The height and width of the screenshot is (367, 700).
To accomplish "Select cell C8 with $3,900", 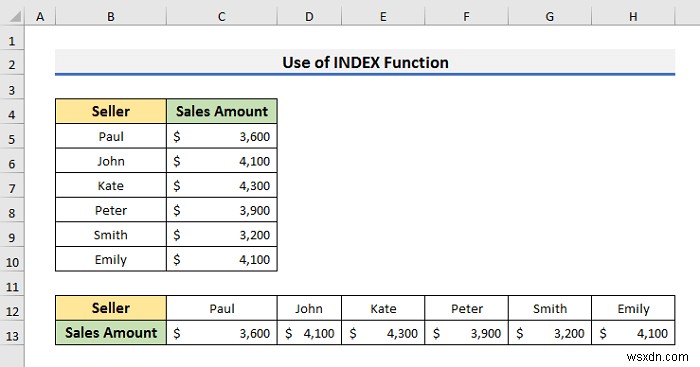I will click(x=221, y=210).
